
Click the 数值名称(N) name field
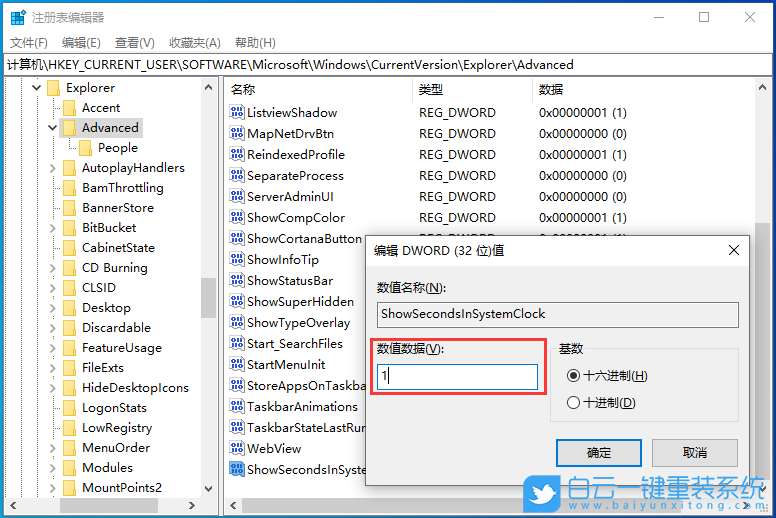(558, 315)
